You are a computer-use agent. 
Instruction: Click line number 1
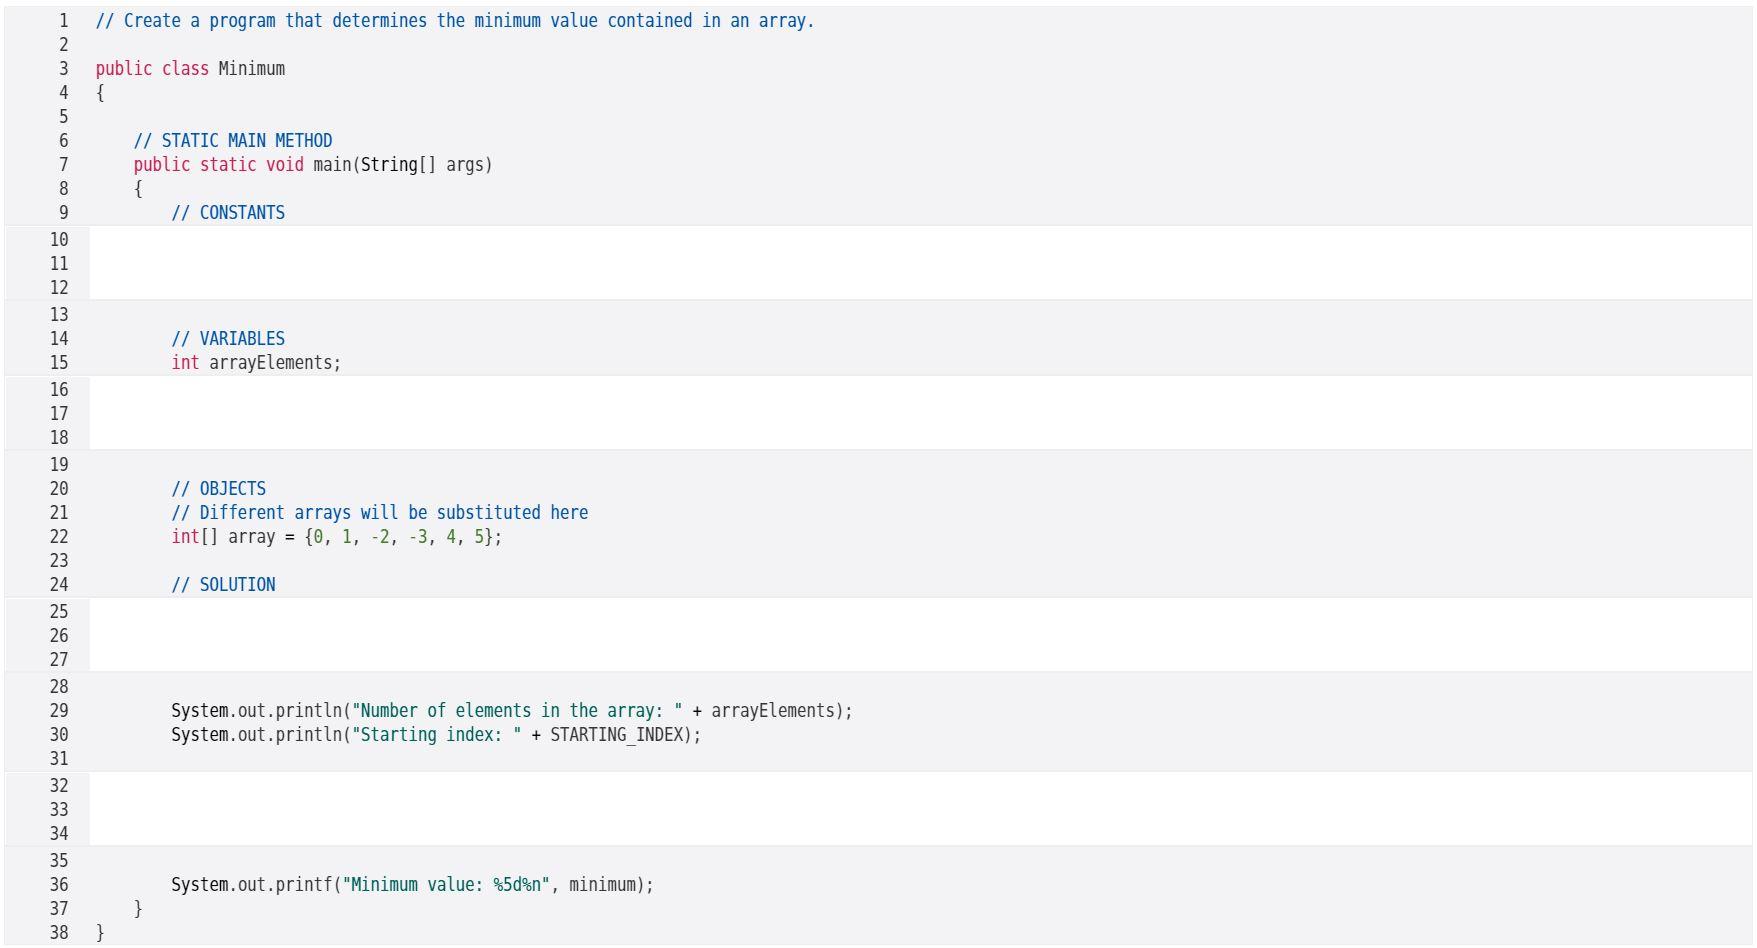[x=62, y=20]
